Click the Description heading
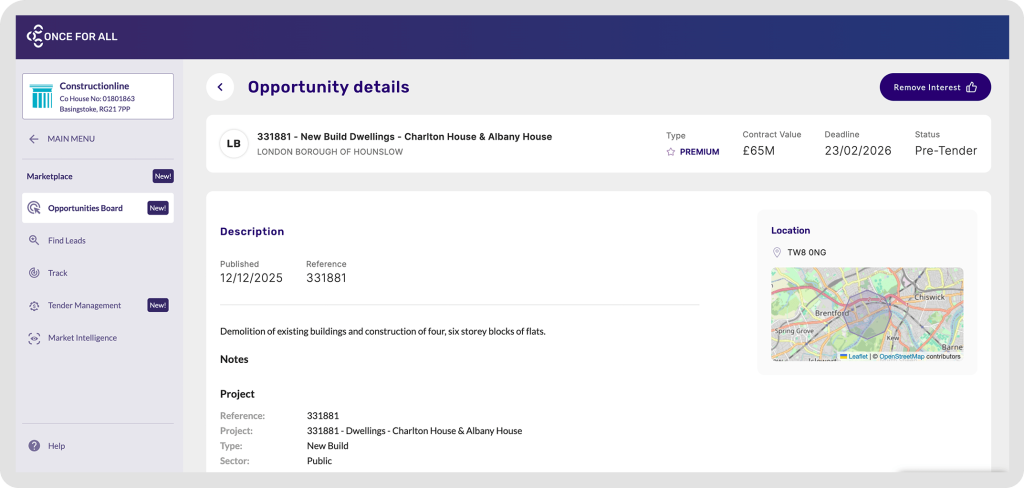Image resolution: width=1024 pixels, height=488 pixels. pyautogui.click(x=252, y=231)
